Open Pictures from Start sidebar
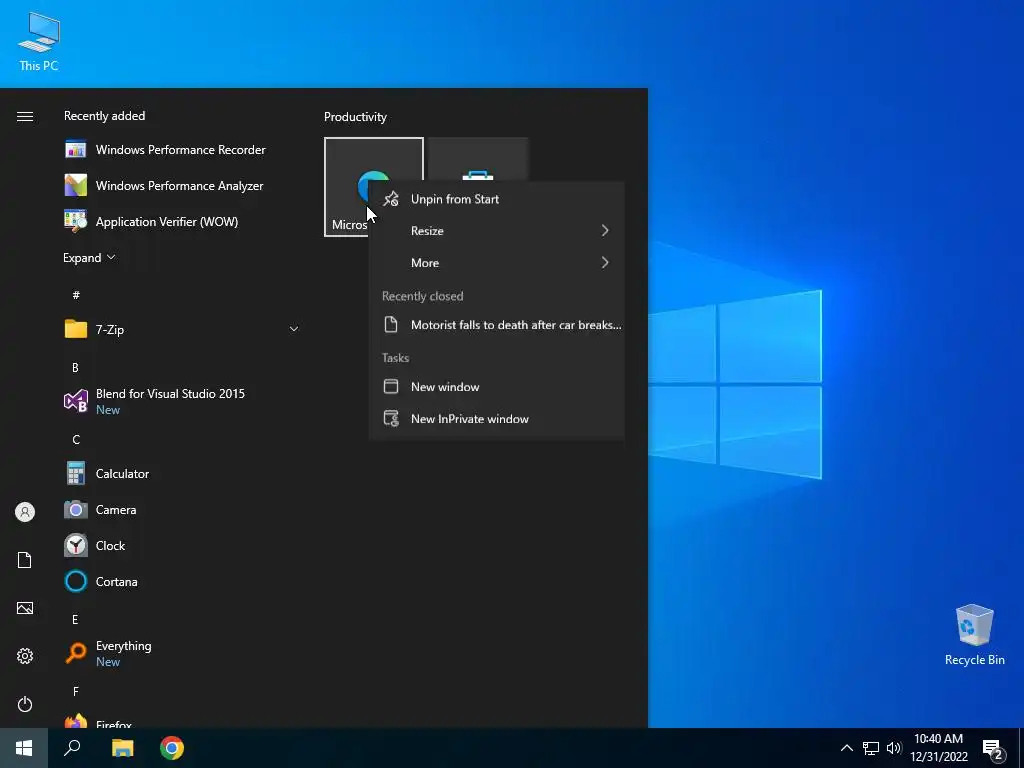 coord(25,608)
